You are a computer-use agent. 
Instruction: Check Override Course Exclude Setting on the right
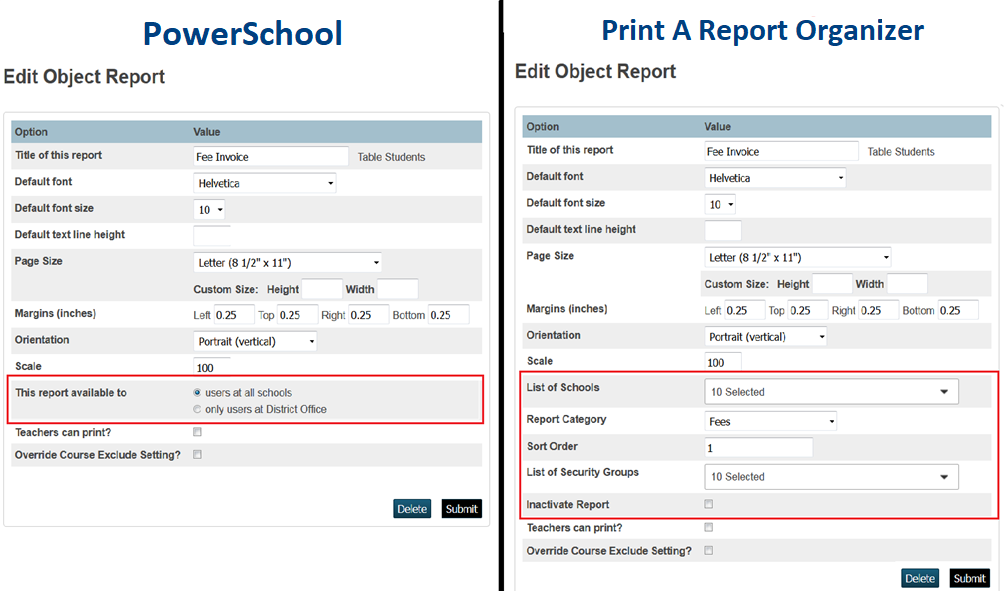(x=708, y=550)
